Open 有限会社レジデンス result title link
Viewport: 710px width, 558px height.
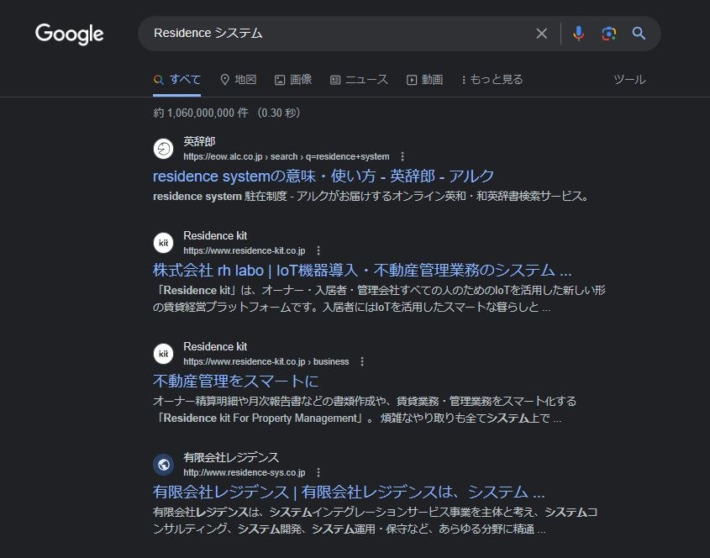pos(349,492)
